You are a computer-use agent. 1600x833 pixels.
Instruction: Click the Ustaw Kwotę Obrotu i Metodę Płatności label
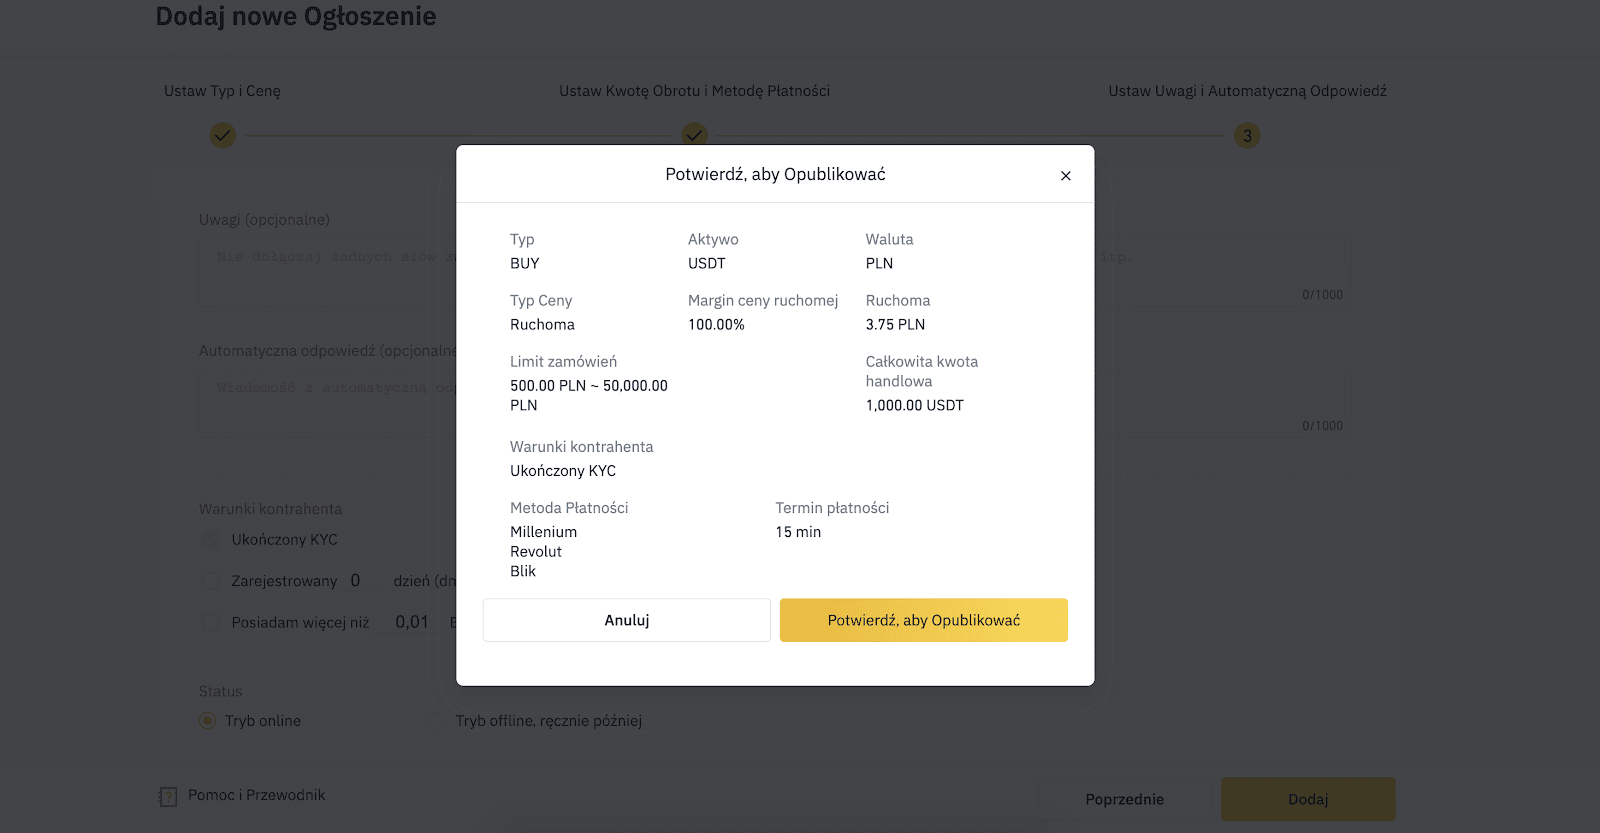tap(694, 91)
